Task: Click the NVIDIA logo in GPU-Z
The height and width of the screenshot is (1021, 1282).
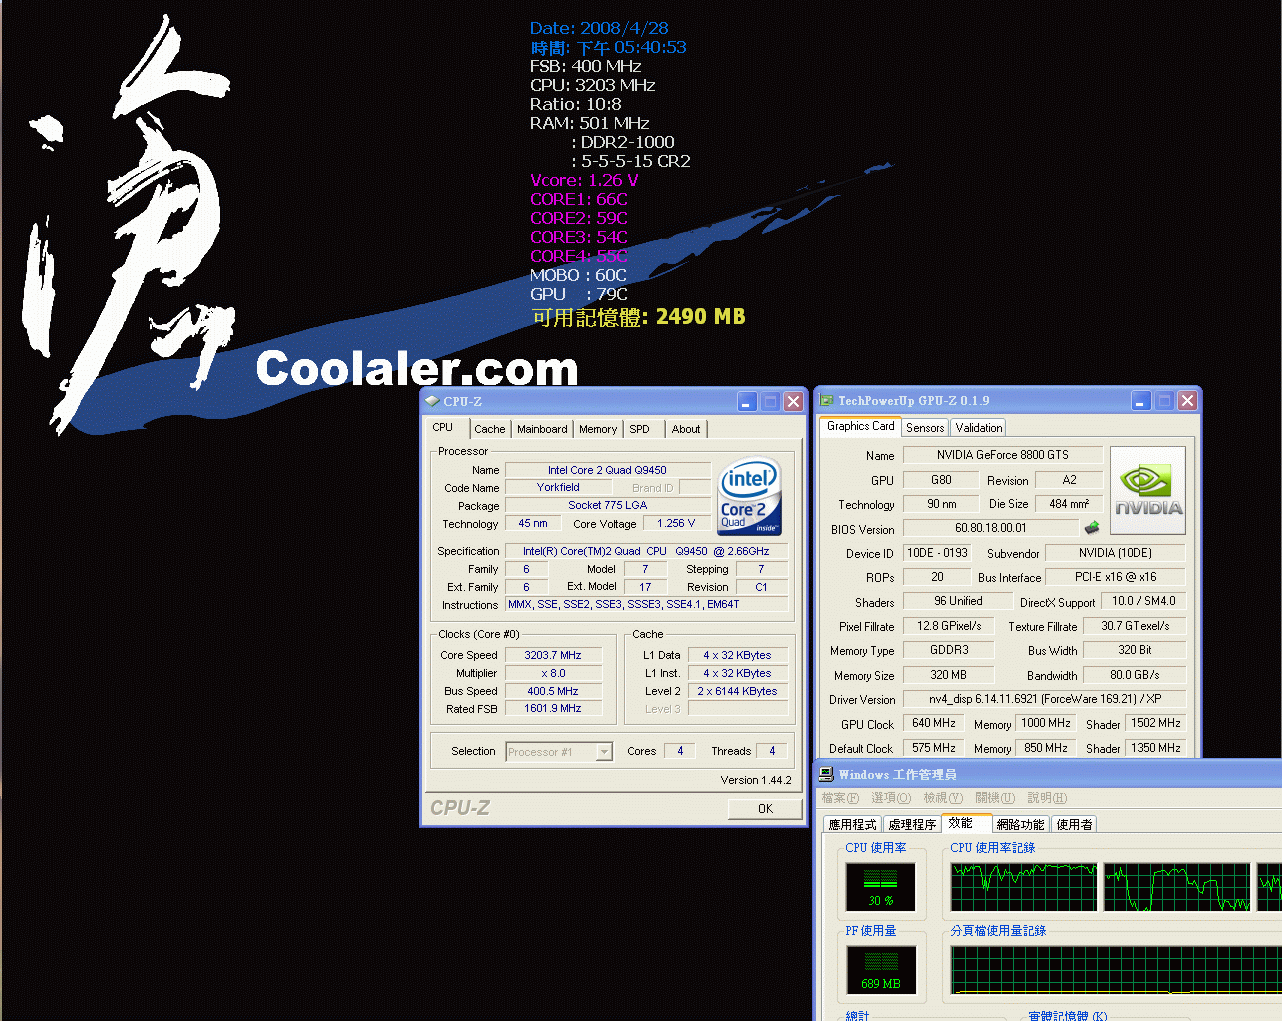Action: click(1148, 490)
